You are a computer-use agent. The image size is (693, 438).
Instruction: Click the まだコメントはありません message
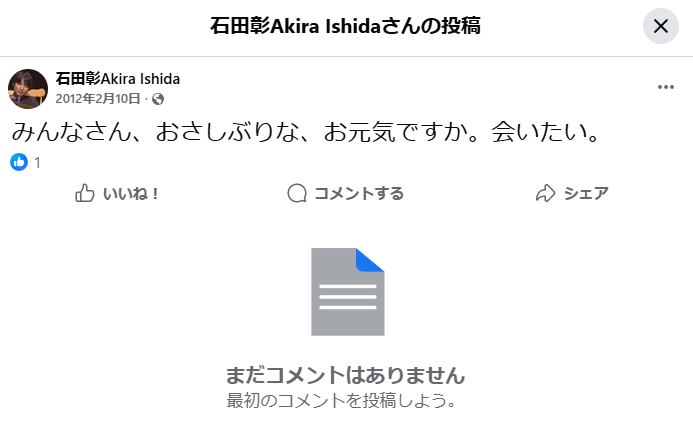pos(346,375)
